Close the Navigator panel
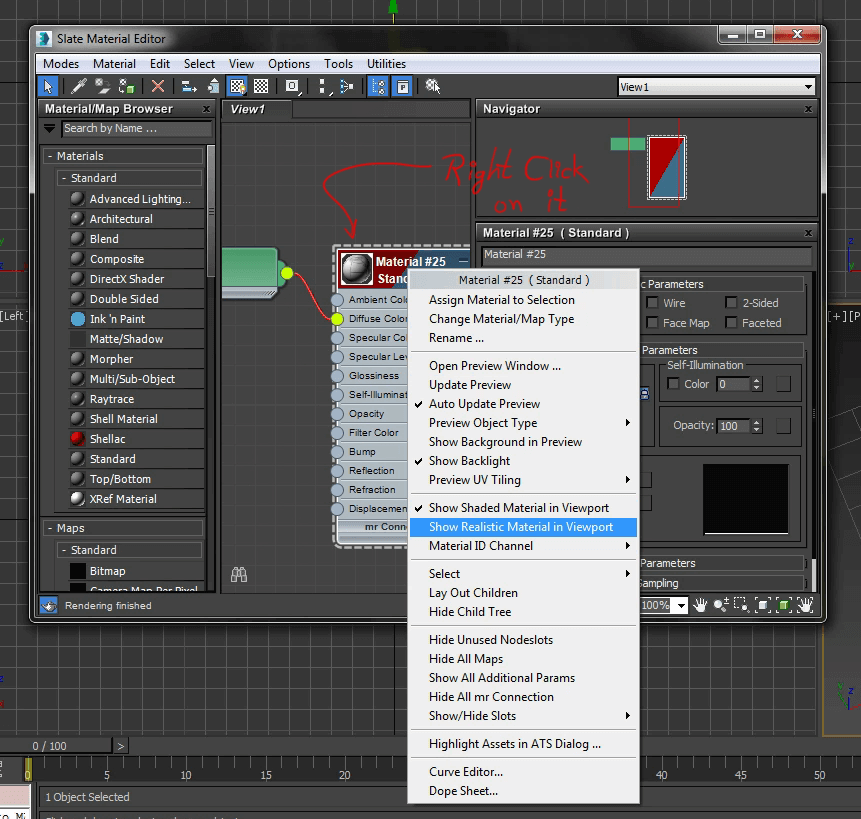This screenshot has width=861, height=819. (x=808, y=109)
